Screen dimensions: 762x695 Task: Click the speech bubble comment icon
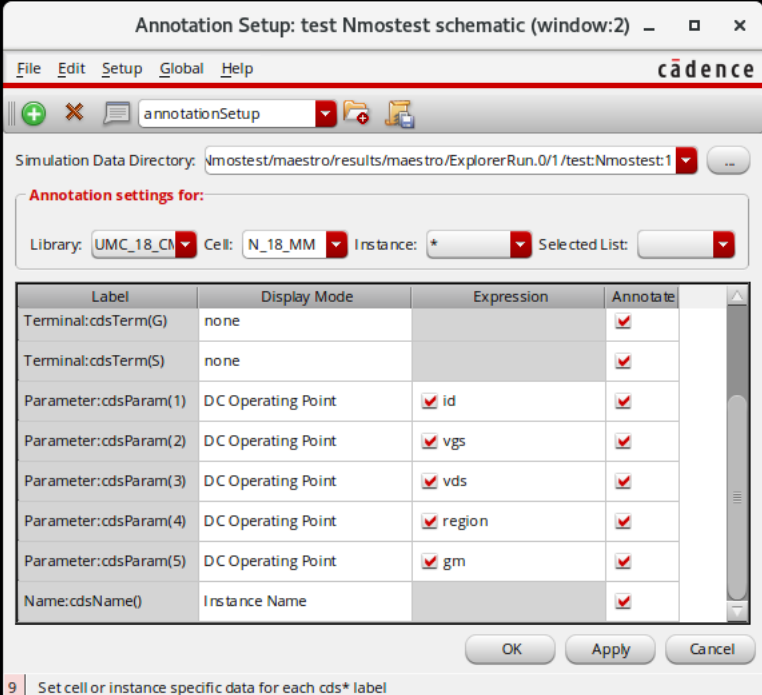click(117, 113)
